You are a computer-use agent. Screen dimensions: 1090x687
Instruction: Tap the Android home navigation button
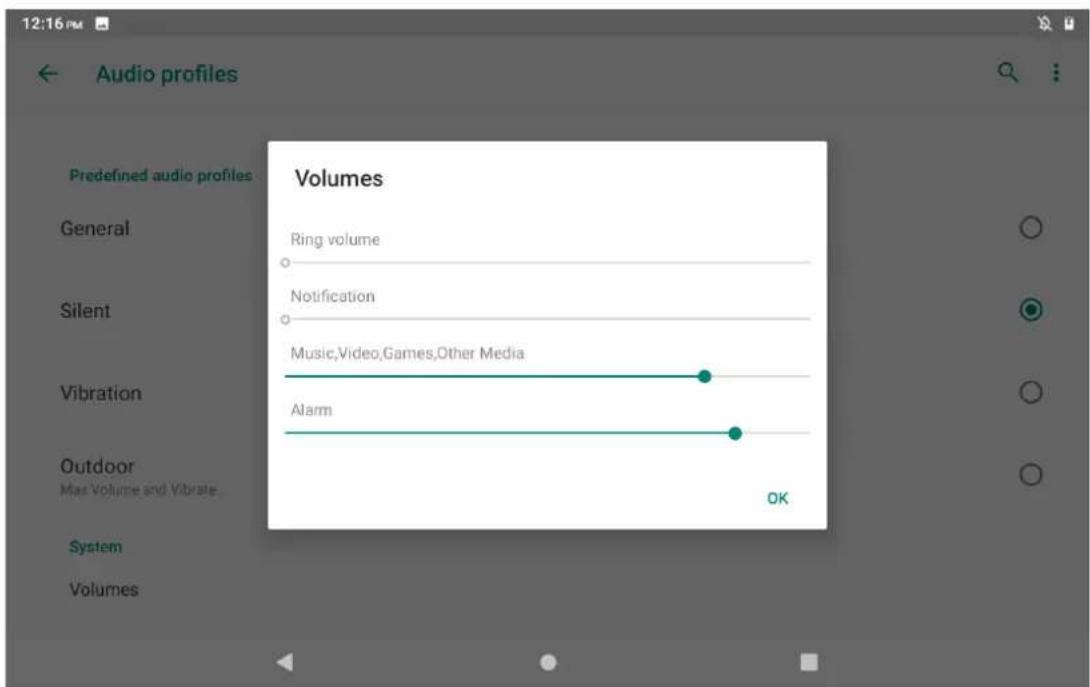pyautogui.click(x=548, y=662)
